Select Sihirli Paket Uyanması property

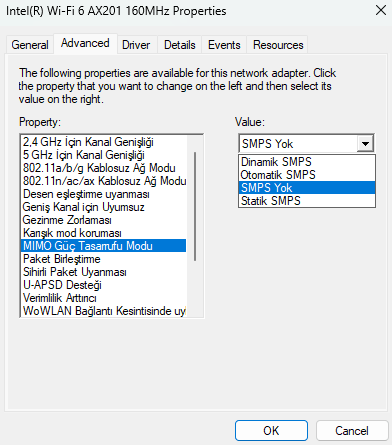point(104,272)
